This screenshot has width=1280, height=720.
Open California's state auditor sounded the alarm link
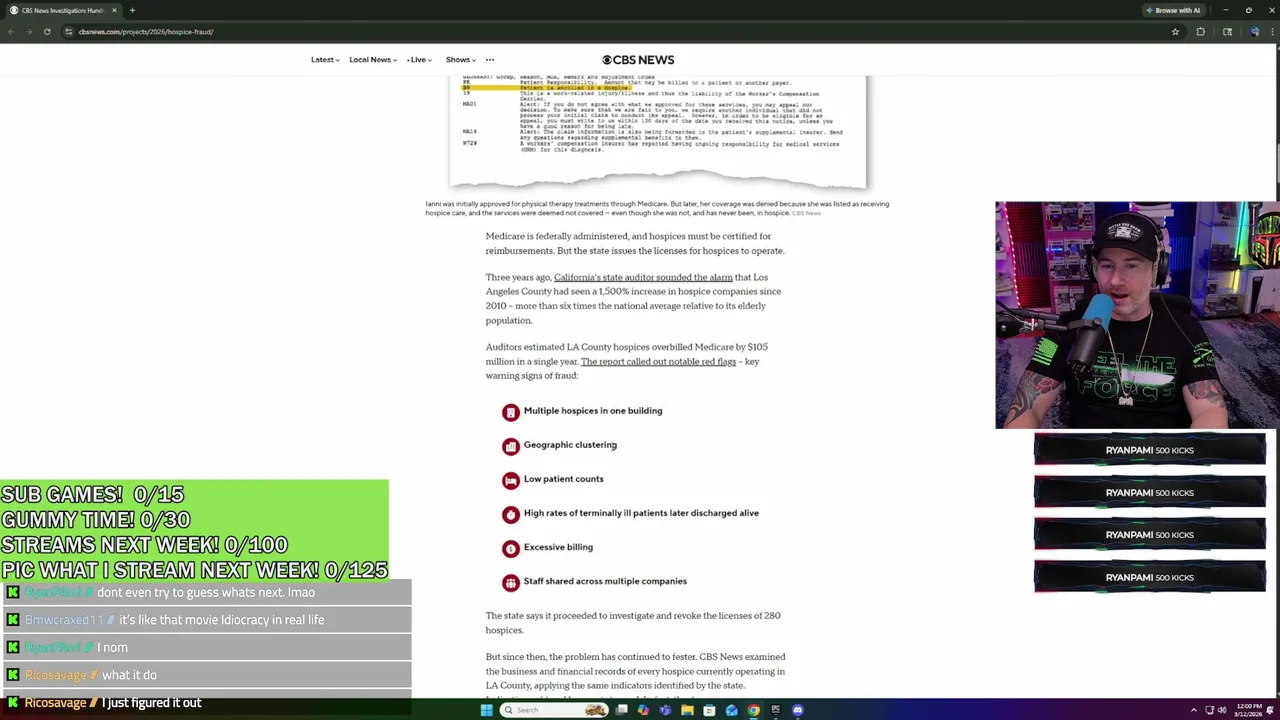click(643, 277)
